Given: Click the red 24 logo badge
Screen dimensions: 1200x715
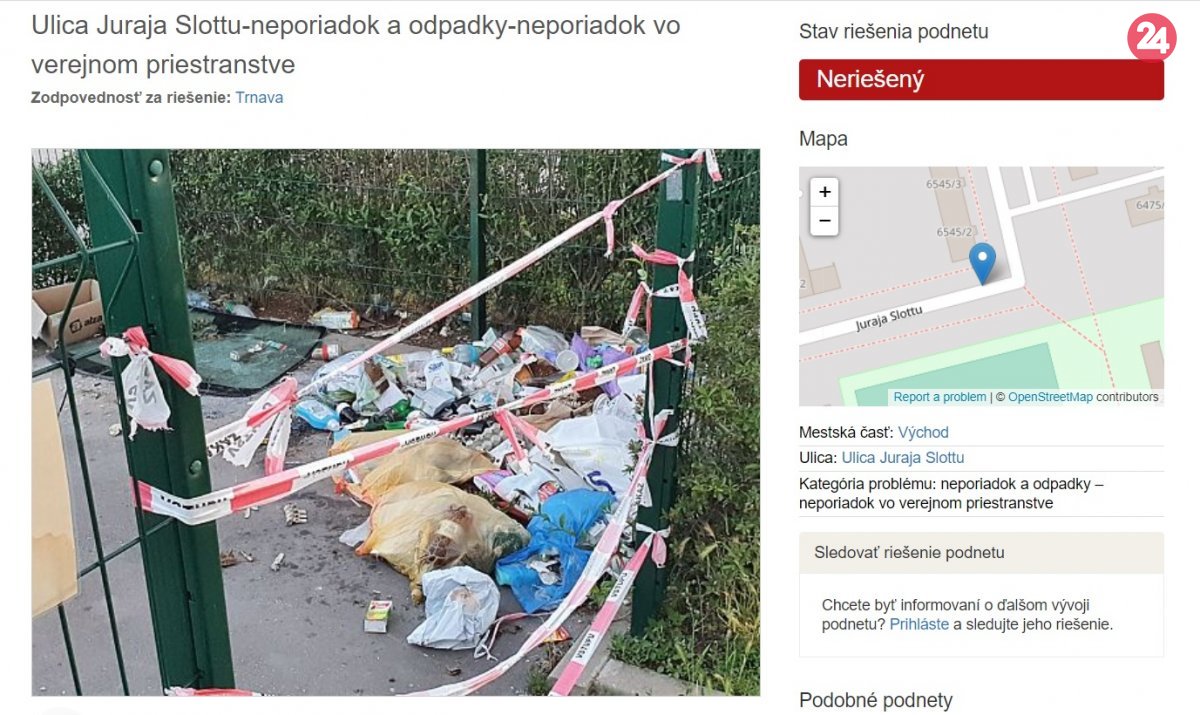Looking at the screenshot, I should [x=1151, y=38].
